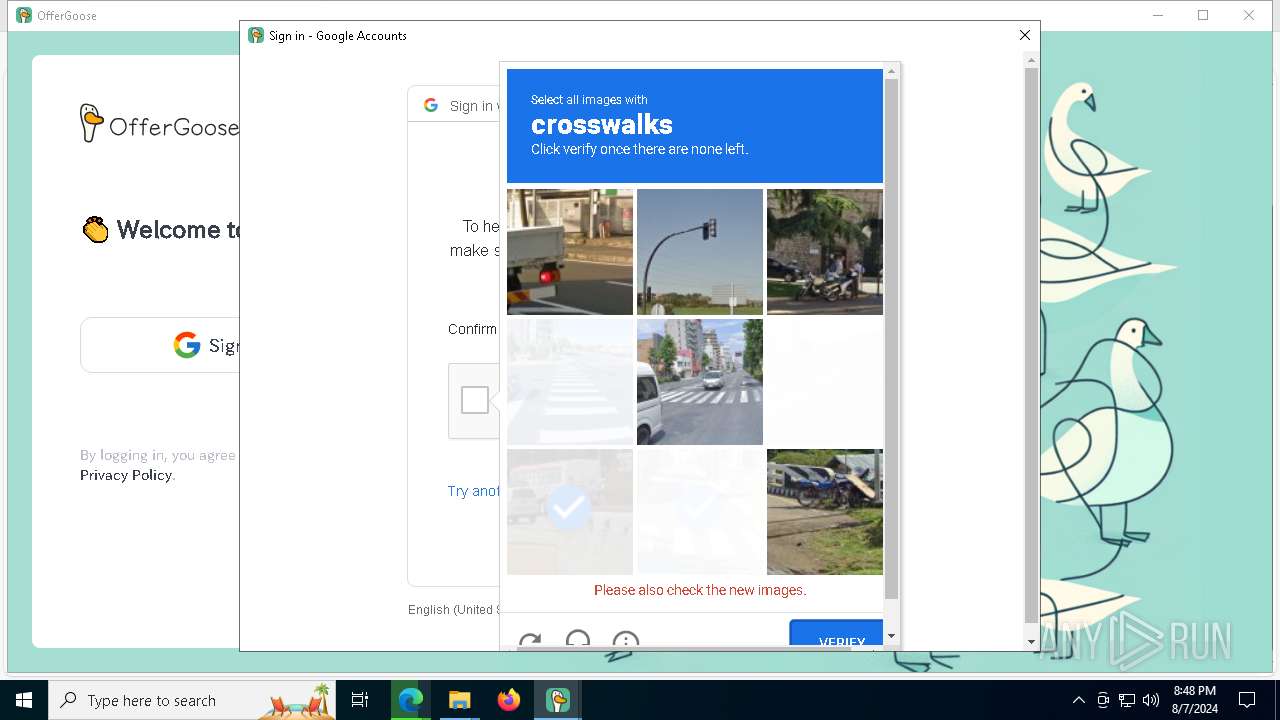The height and width of the screenshot is (720, 1280).
Task: Close the Google sign-in dialog
Action: pos(1025,35)
